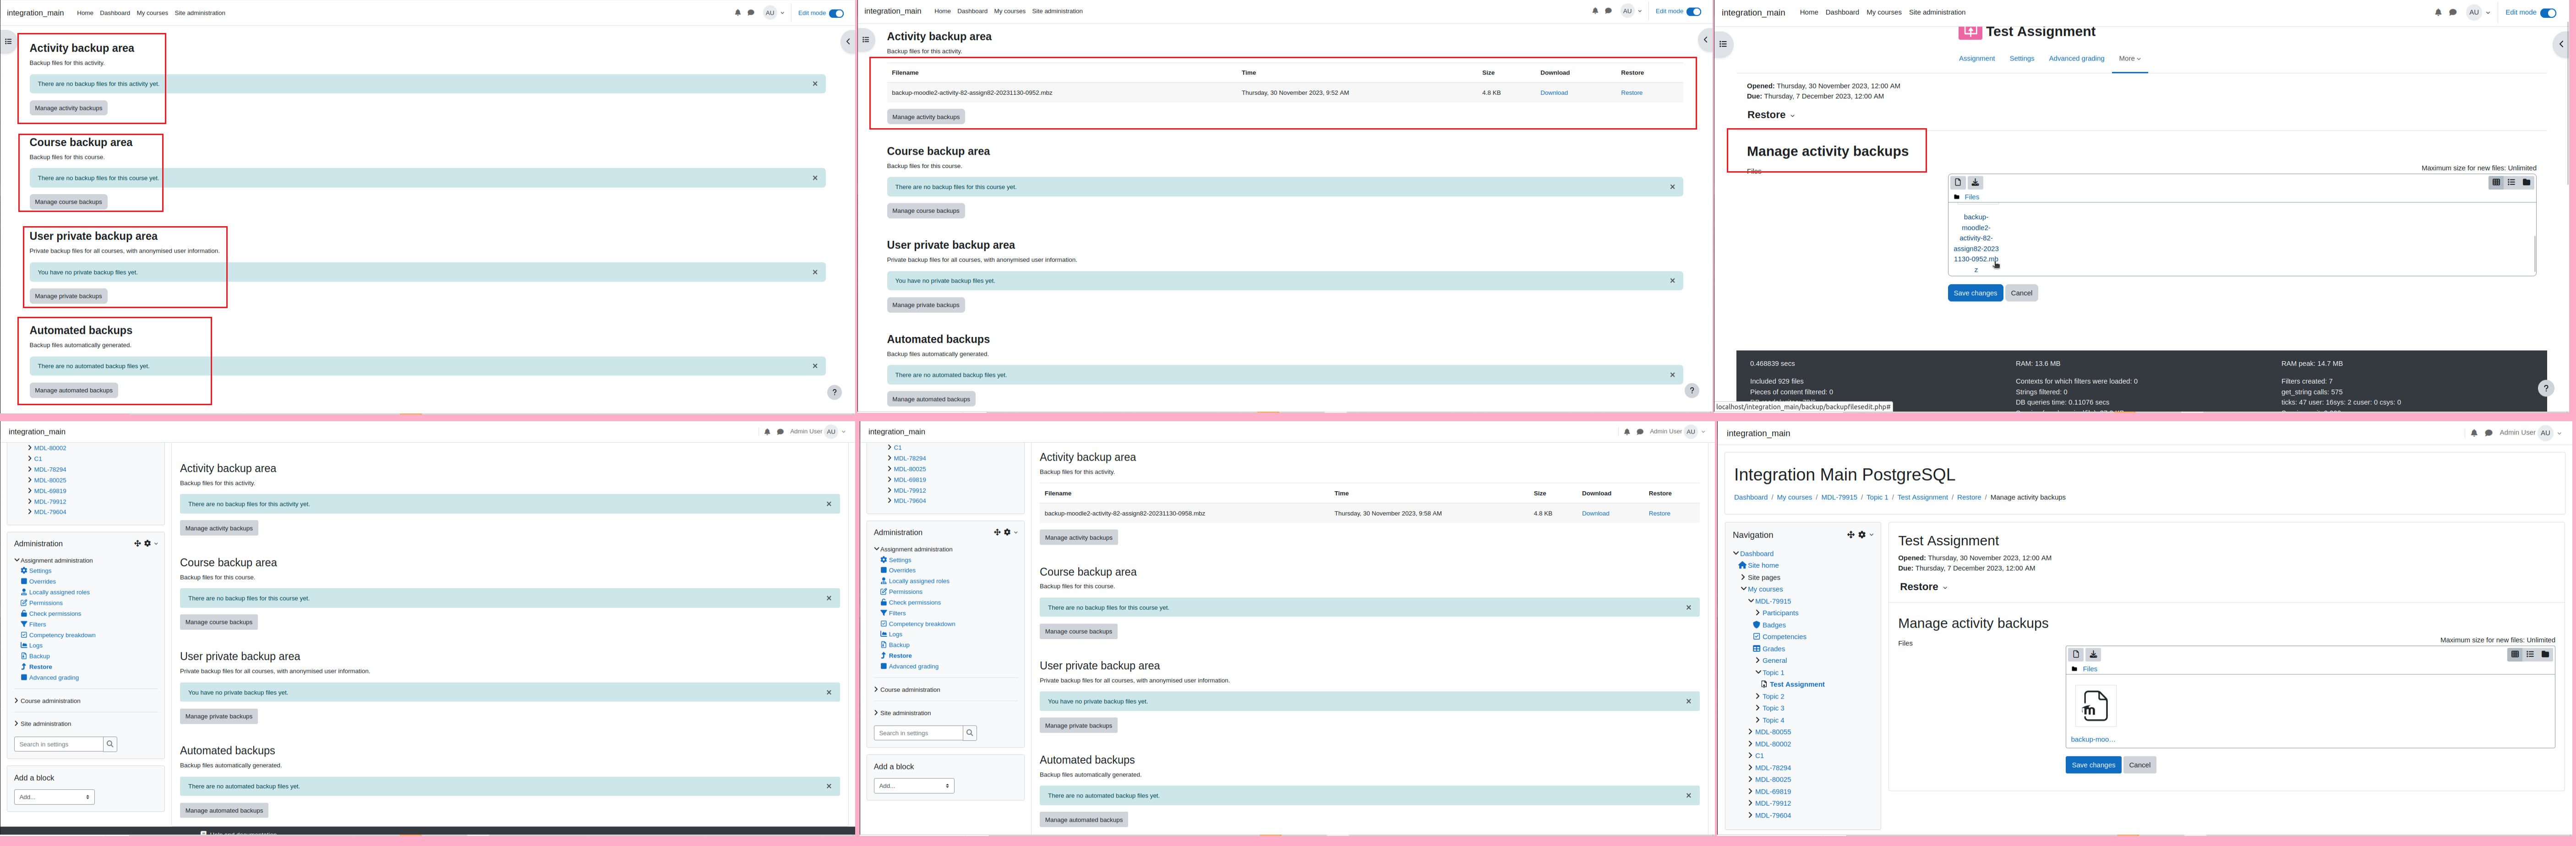Add file icon in bottom-right file manager
This screenshot has width=2576, height=846.
point(2076,655)
